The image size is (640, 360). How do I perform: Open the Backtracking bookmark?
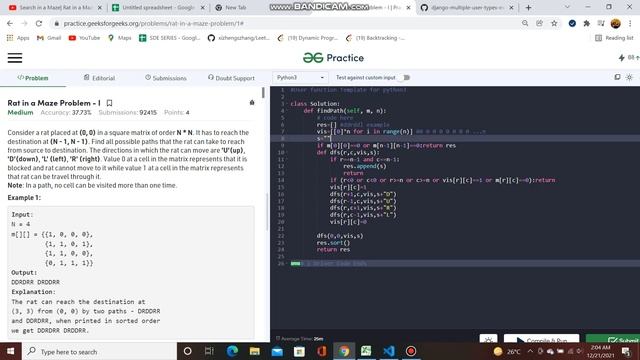click(x=375, y=38)
